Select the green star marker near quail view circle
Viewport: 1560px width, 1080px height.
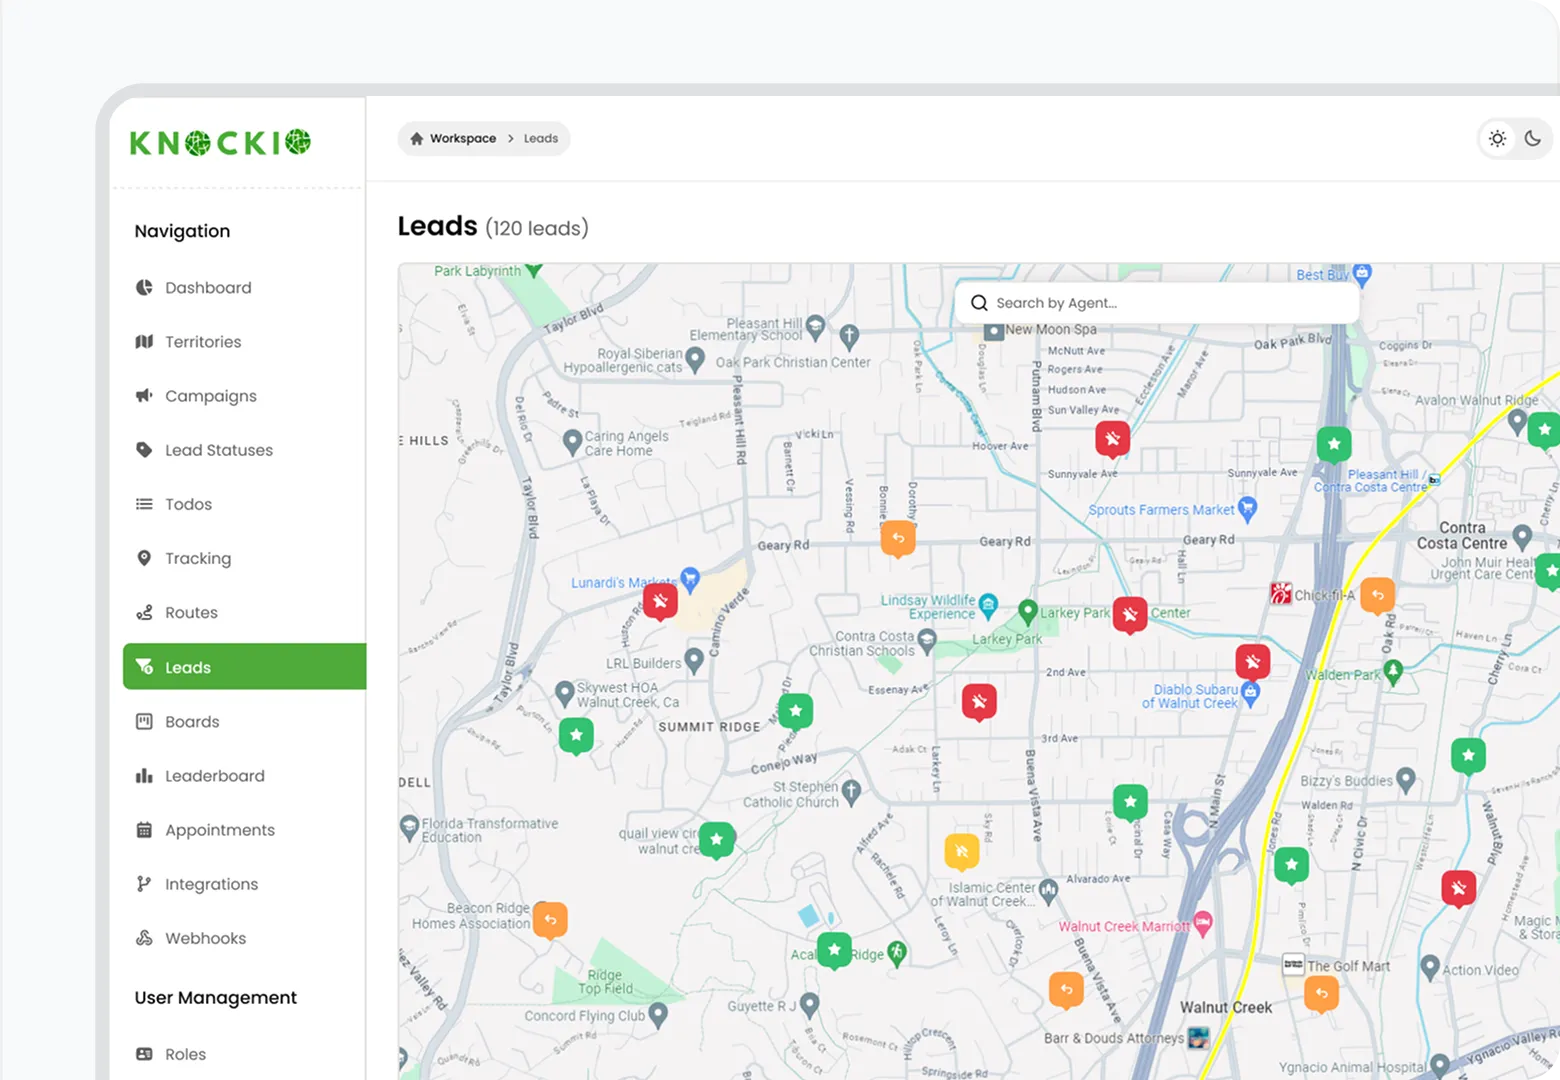pos(717,840)
